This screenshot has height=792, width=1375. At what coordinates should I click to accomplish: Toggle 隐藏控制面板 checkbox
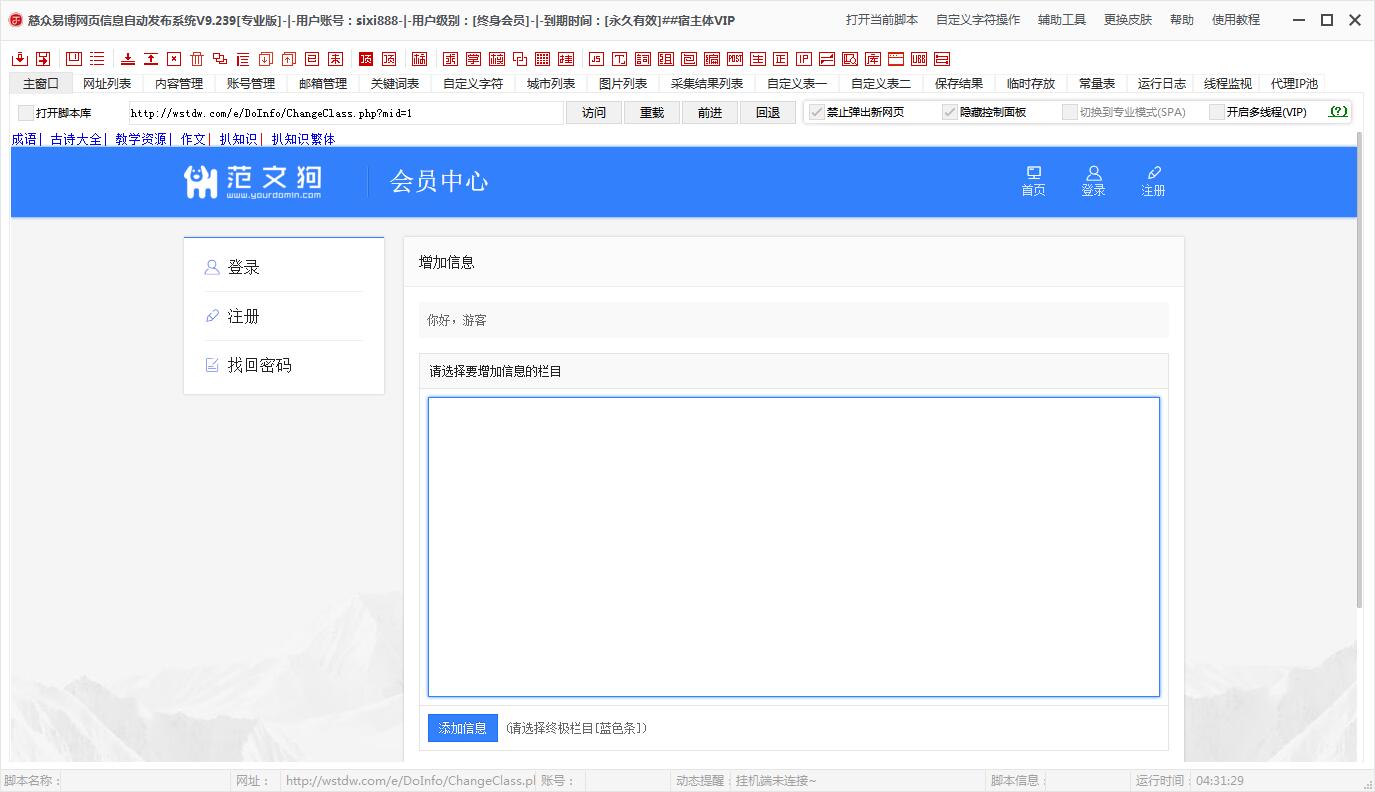tap(950, 112)
